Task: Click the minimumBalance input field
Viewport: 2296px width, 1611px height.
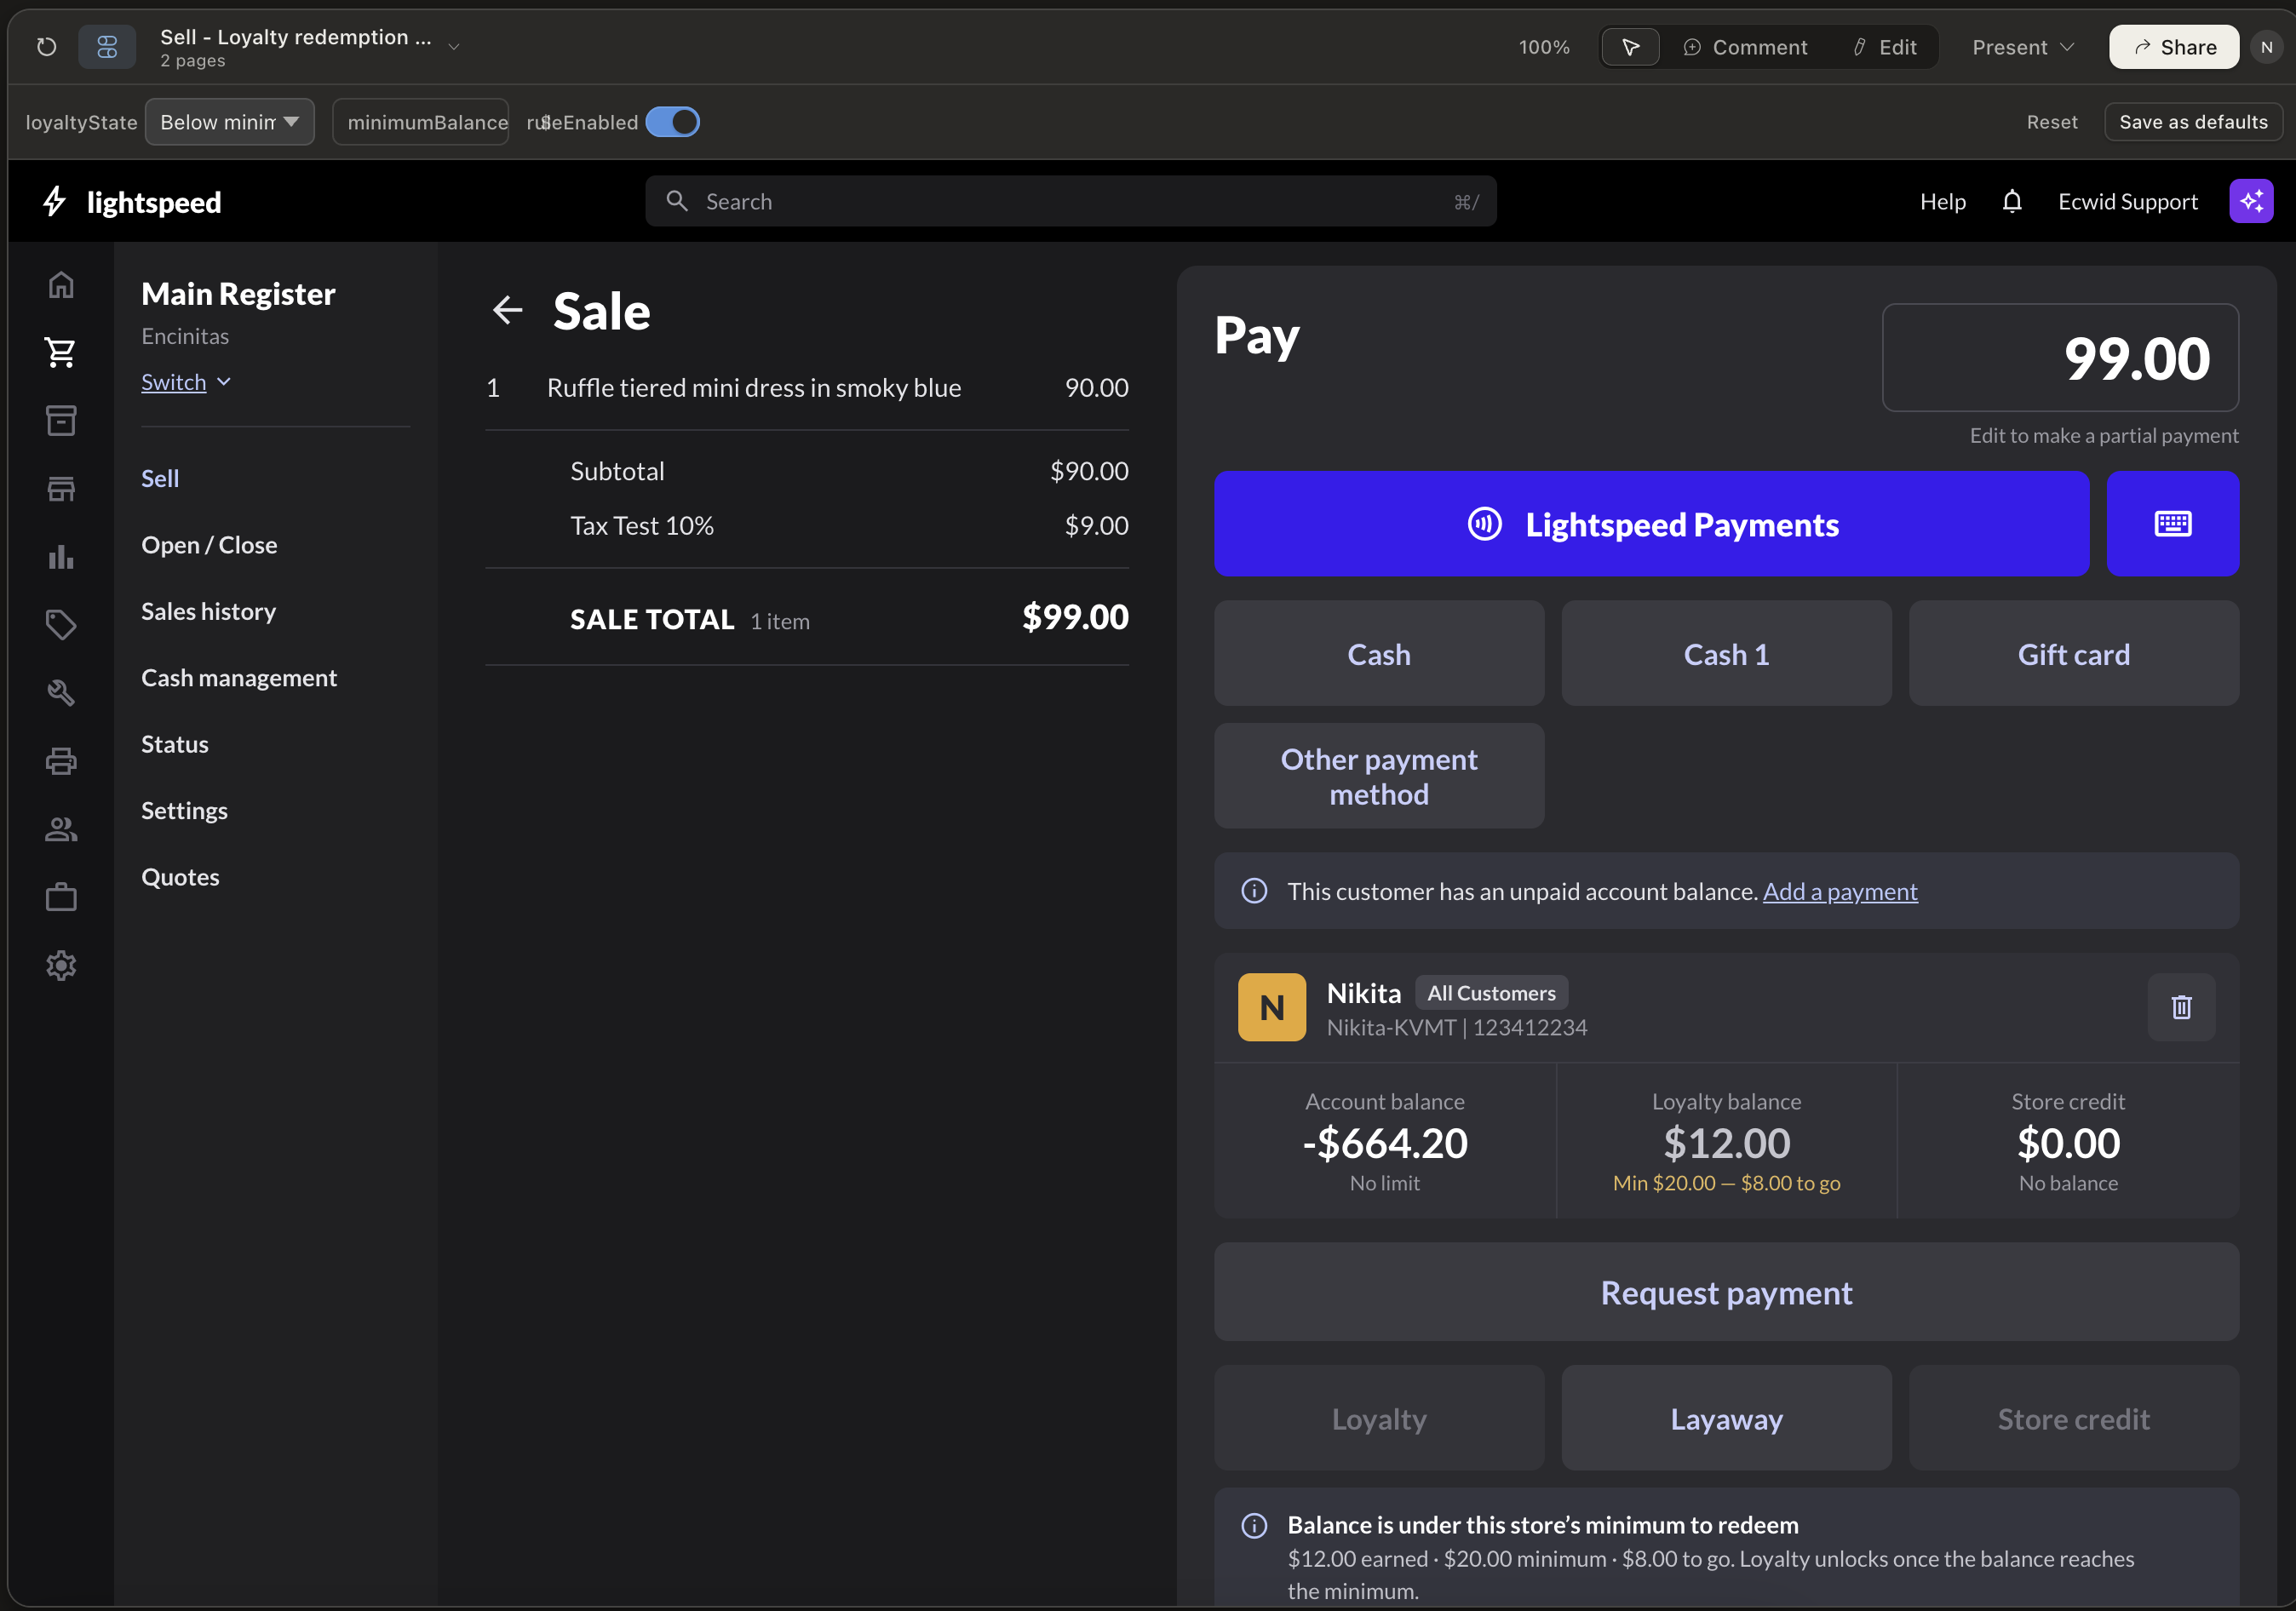Action: (x=420, y=122)
